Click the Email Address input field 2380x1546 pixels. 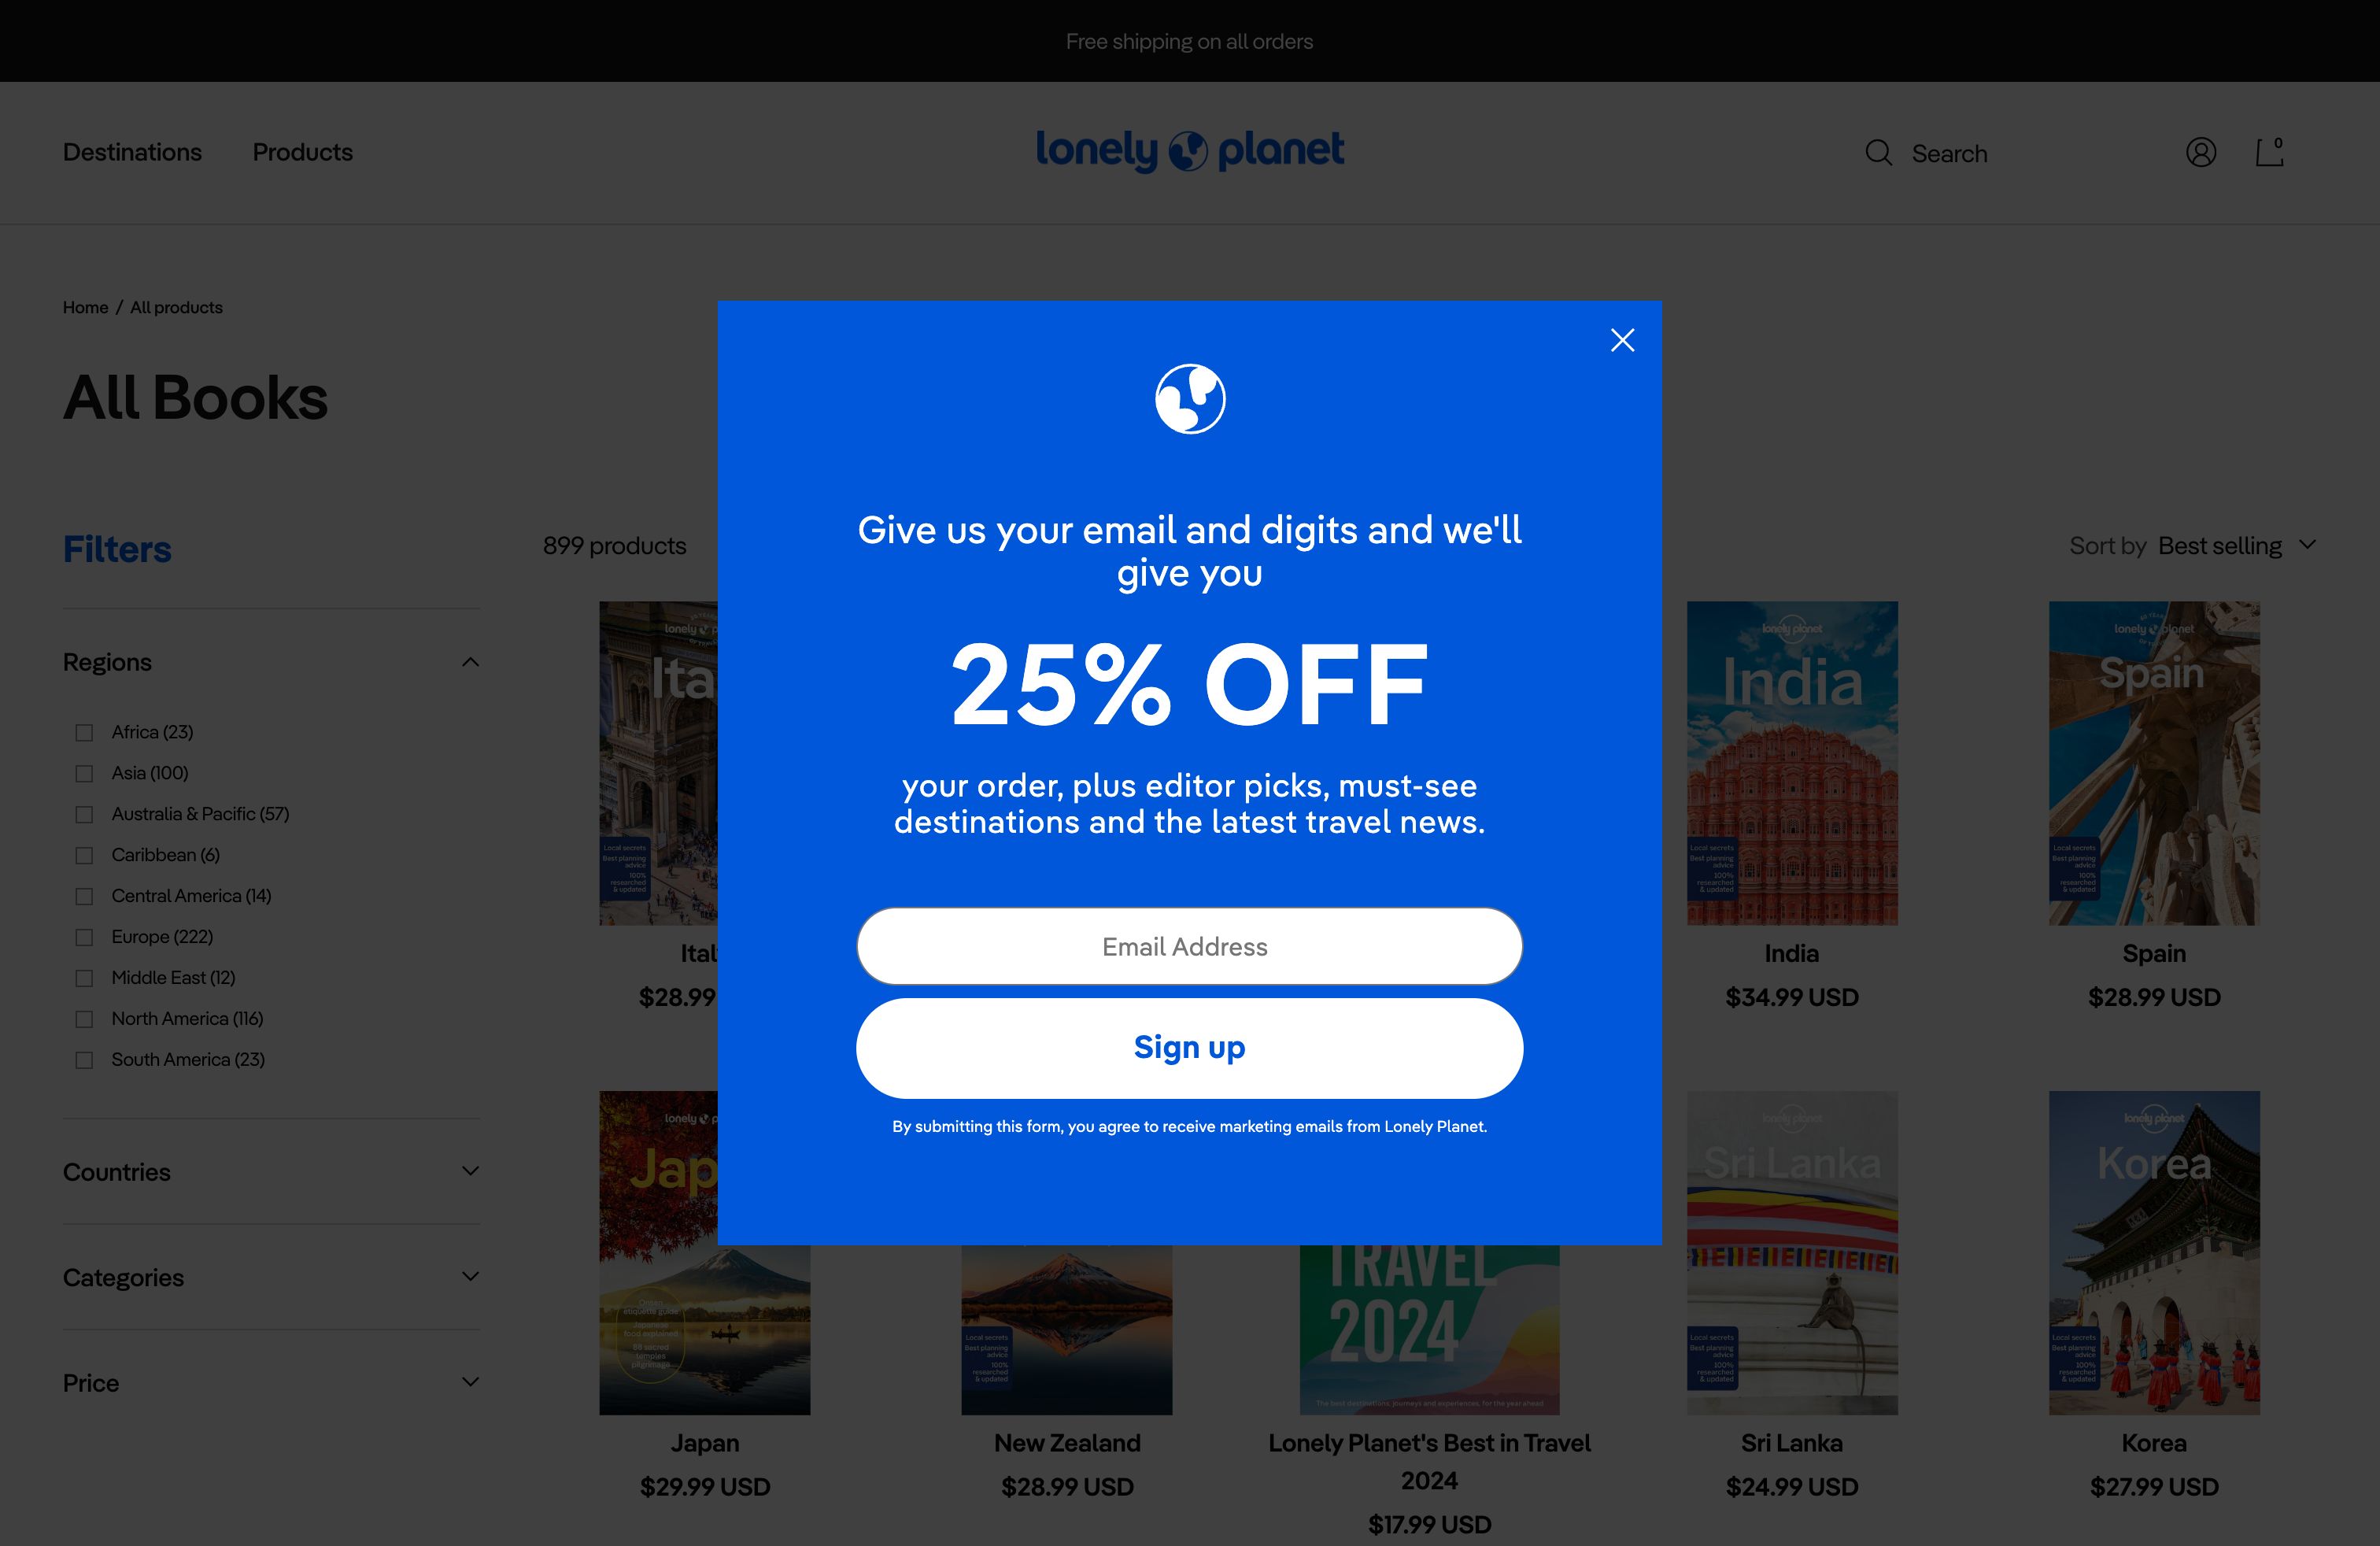point(1188,945)
